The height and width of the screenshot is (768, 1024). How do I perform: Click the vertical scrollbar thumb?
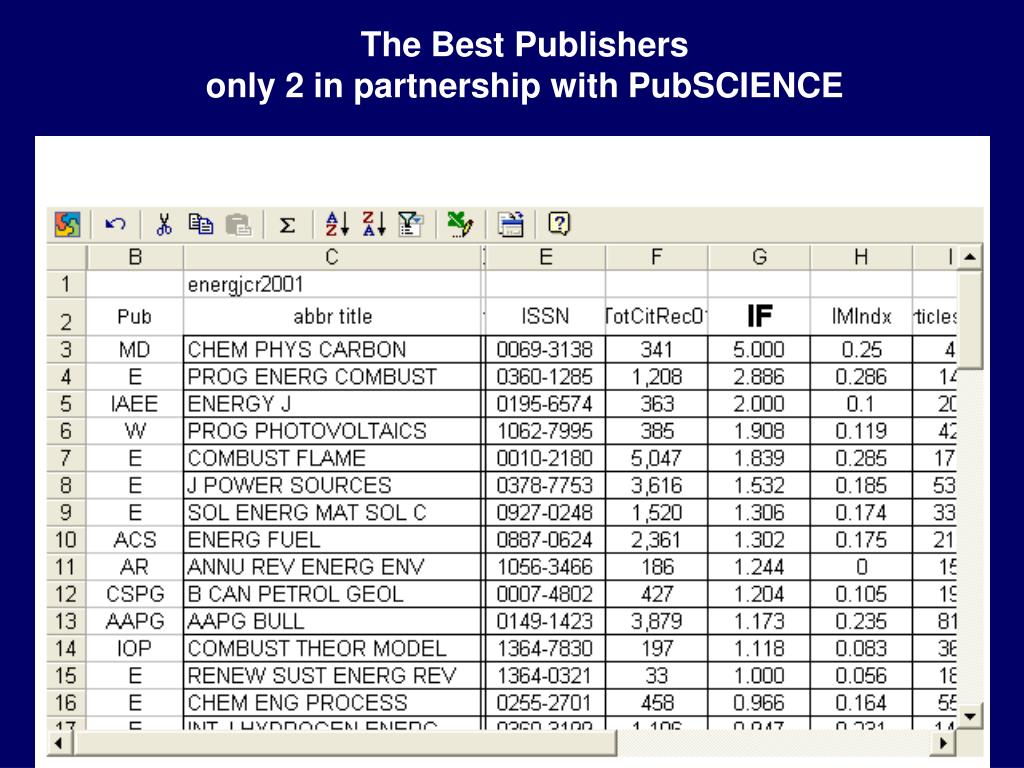pyautogui.click(x=970, y=320)
